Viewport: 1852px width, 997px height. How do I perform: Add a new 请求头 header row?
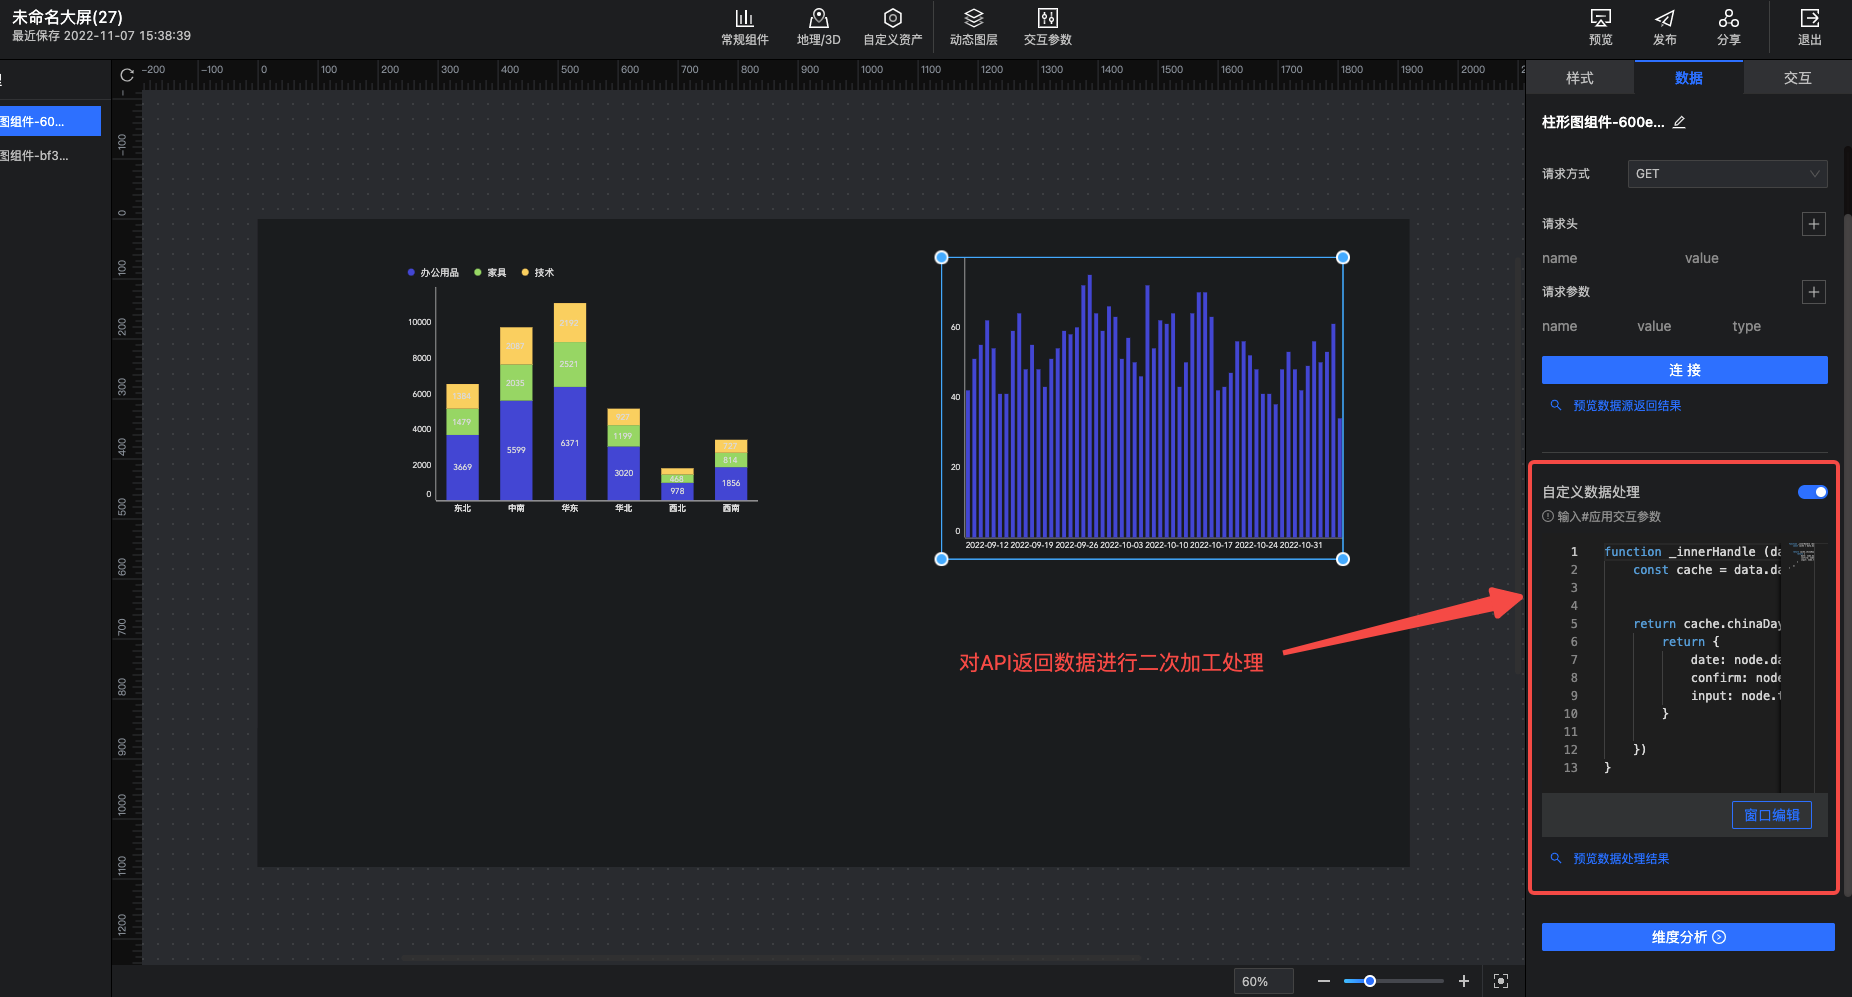[1813, 224]
